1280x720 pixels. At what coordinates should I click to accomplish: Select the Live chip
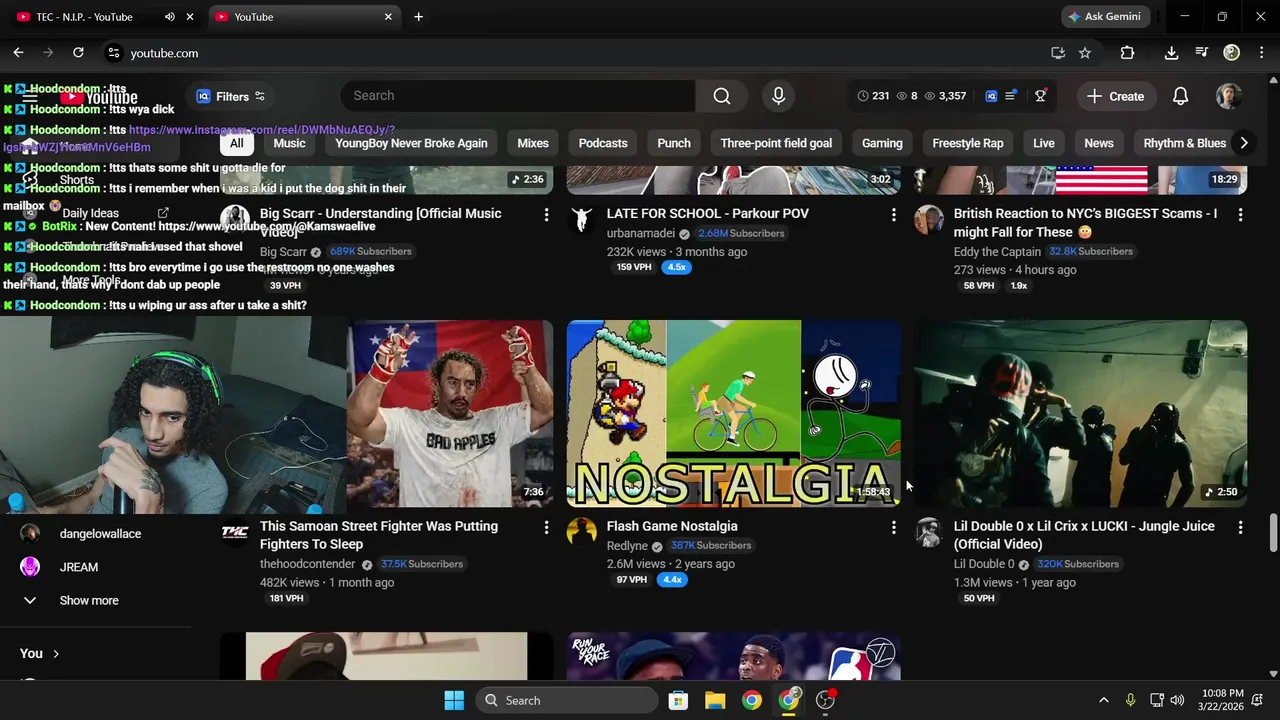click(1044, 143)
